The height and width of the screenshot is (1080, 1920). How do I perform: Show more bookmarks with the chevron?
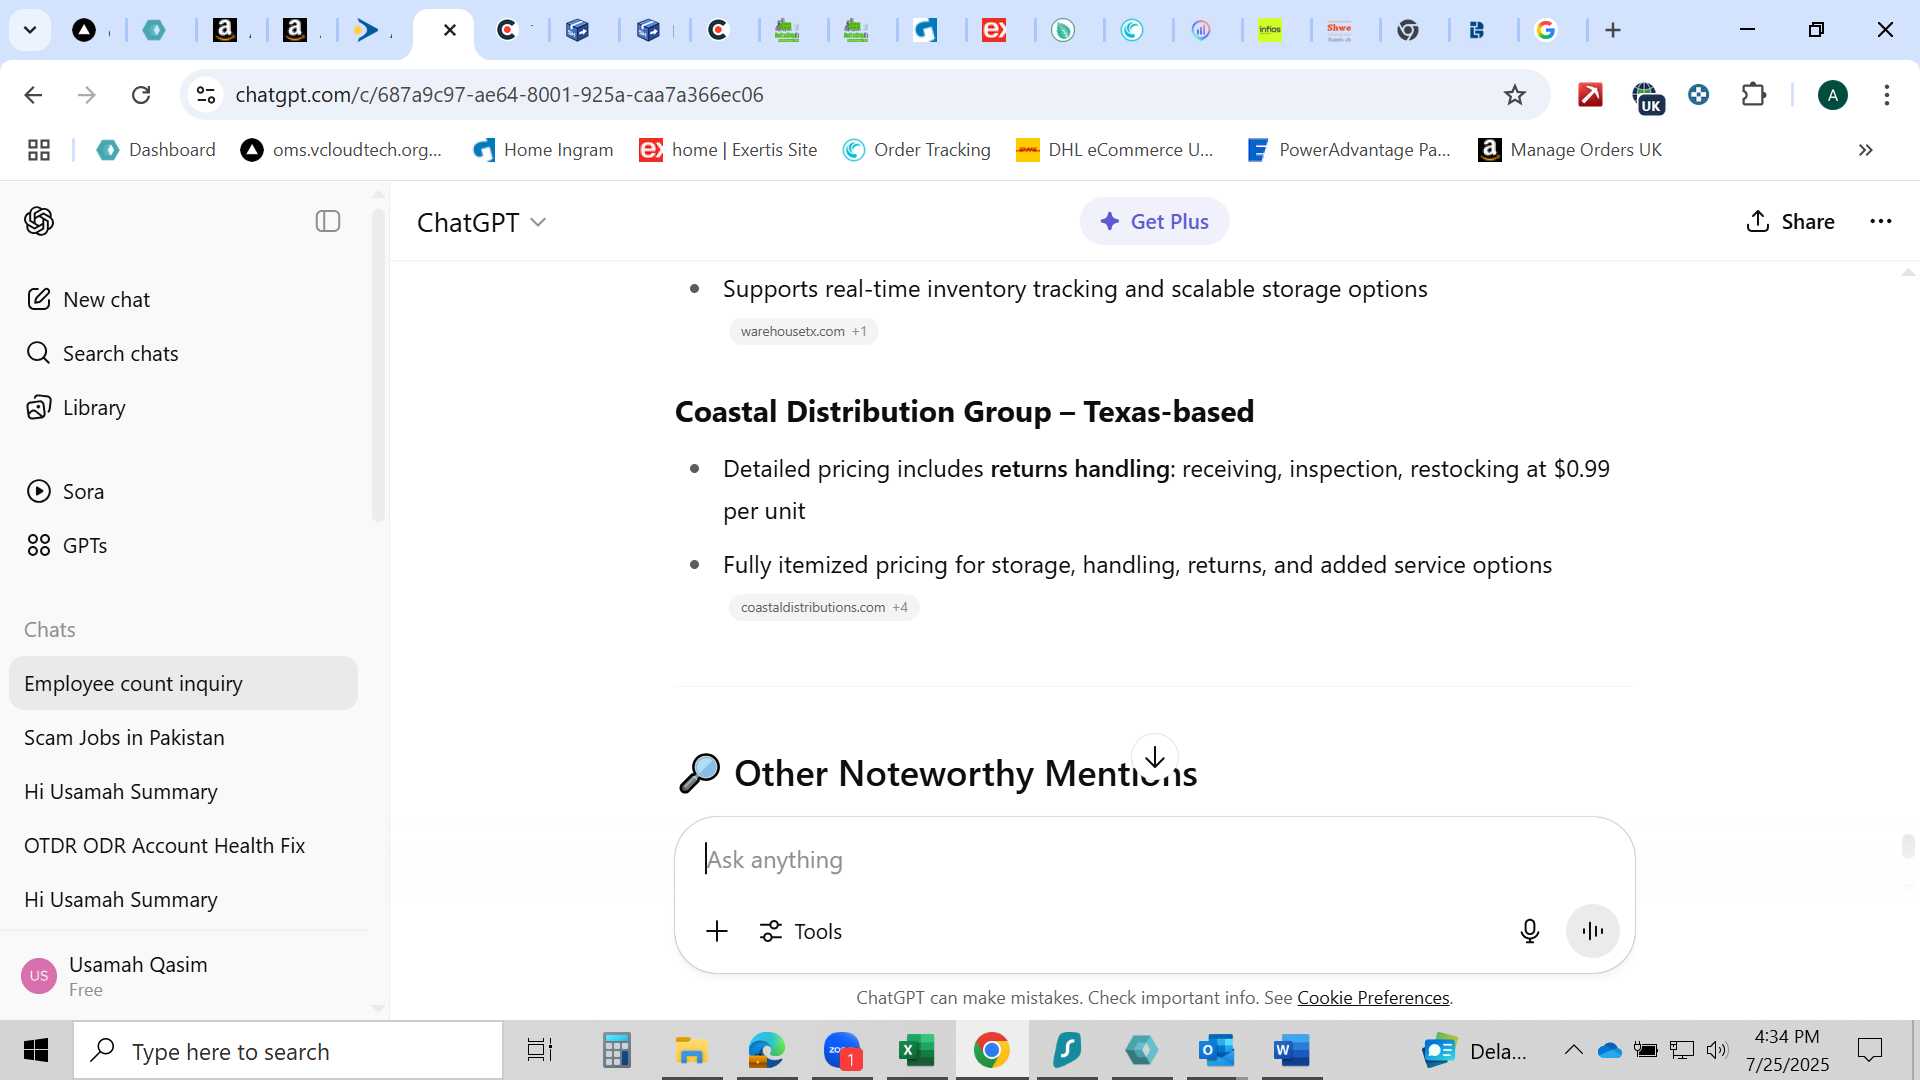[x=1865, y=150]
